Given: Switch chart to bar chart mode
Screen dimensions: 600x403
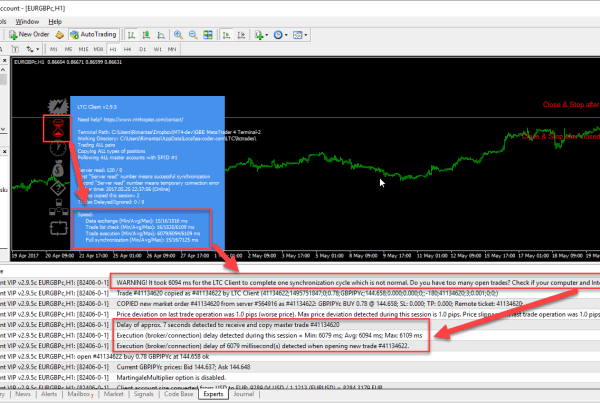Looking at the screenshot, I should coord(131,35).
